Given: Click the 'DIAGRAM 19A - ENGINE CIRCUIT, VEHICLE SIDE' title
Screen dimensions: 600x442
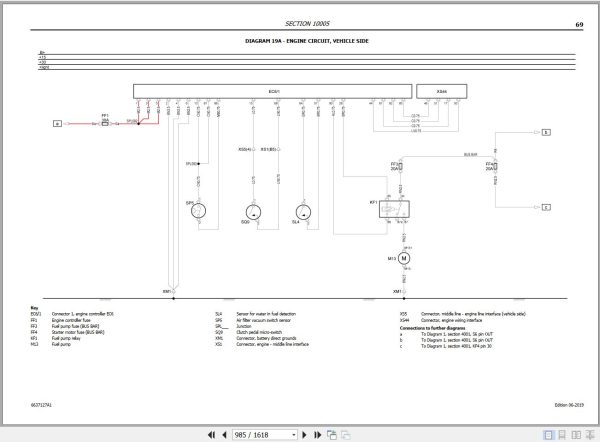Looking at the screenshot, I should click(307, 41).
